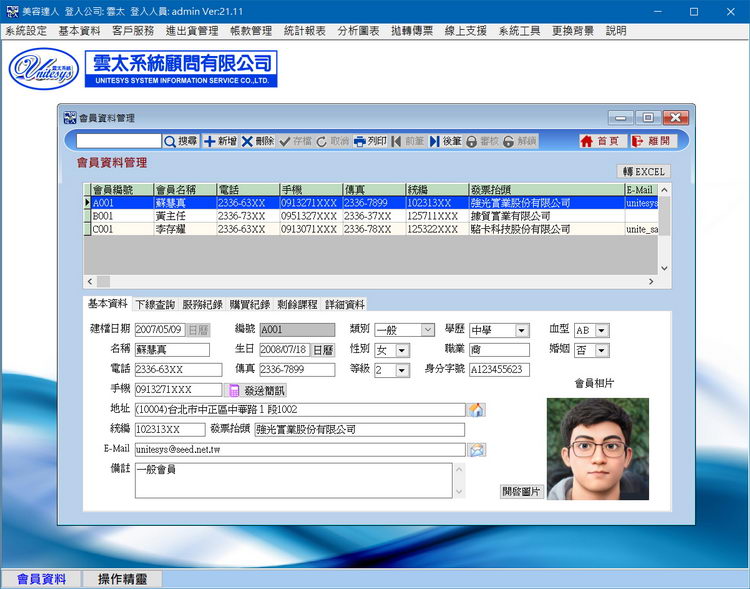Viewport: 750px width, 589px height.
Task: Go to next record with 後筆
Action: pyautogui.click(x=446, y=142)
